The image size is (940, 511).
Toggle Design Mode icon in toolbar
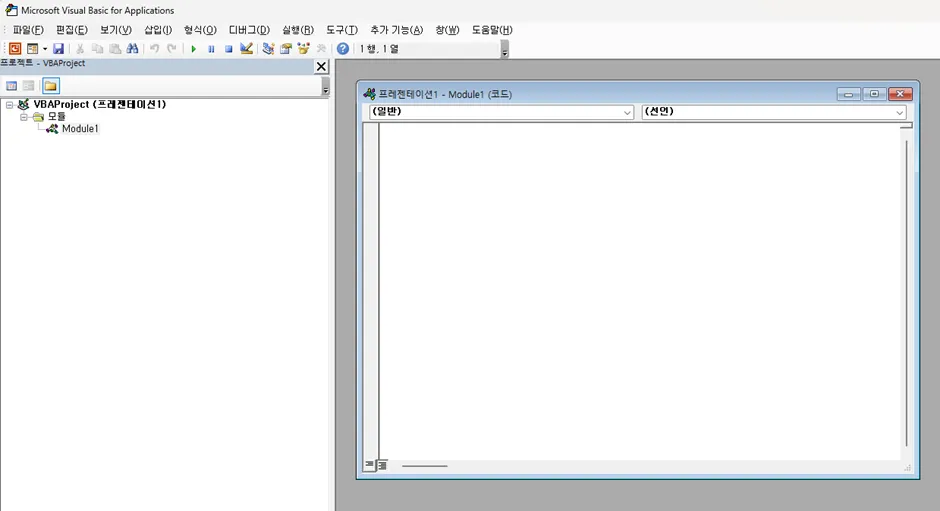click(246, 49)
